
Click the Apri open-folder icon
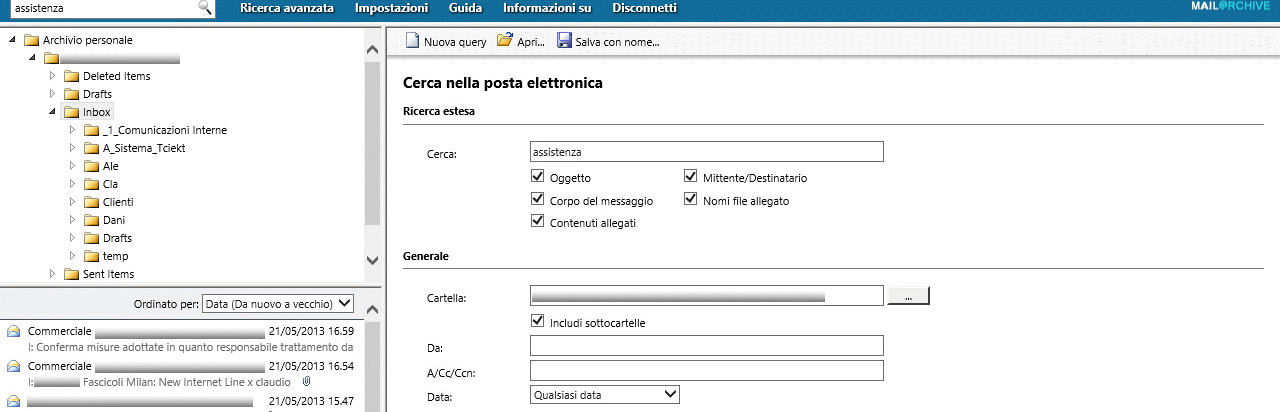pos(505,41)
